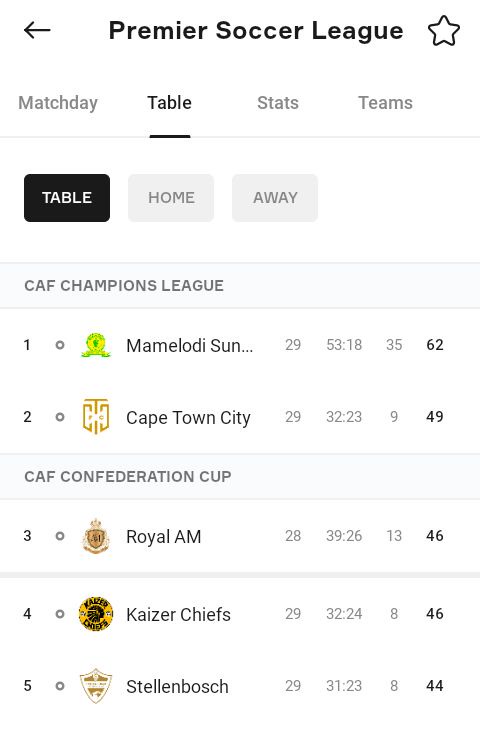Switch to the Matchday tab

click(x=58, y=103)
